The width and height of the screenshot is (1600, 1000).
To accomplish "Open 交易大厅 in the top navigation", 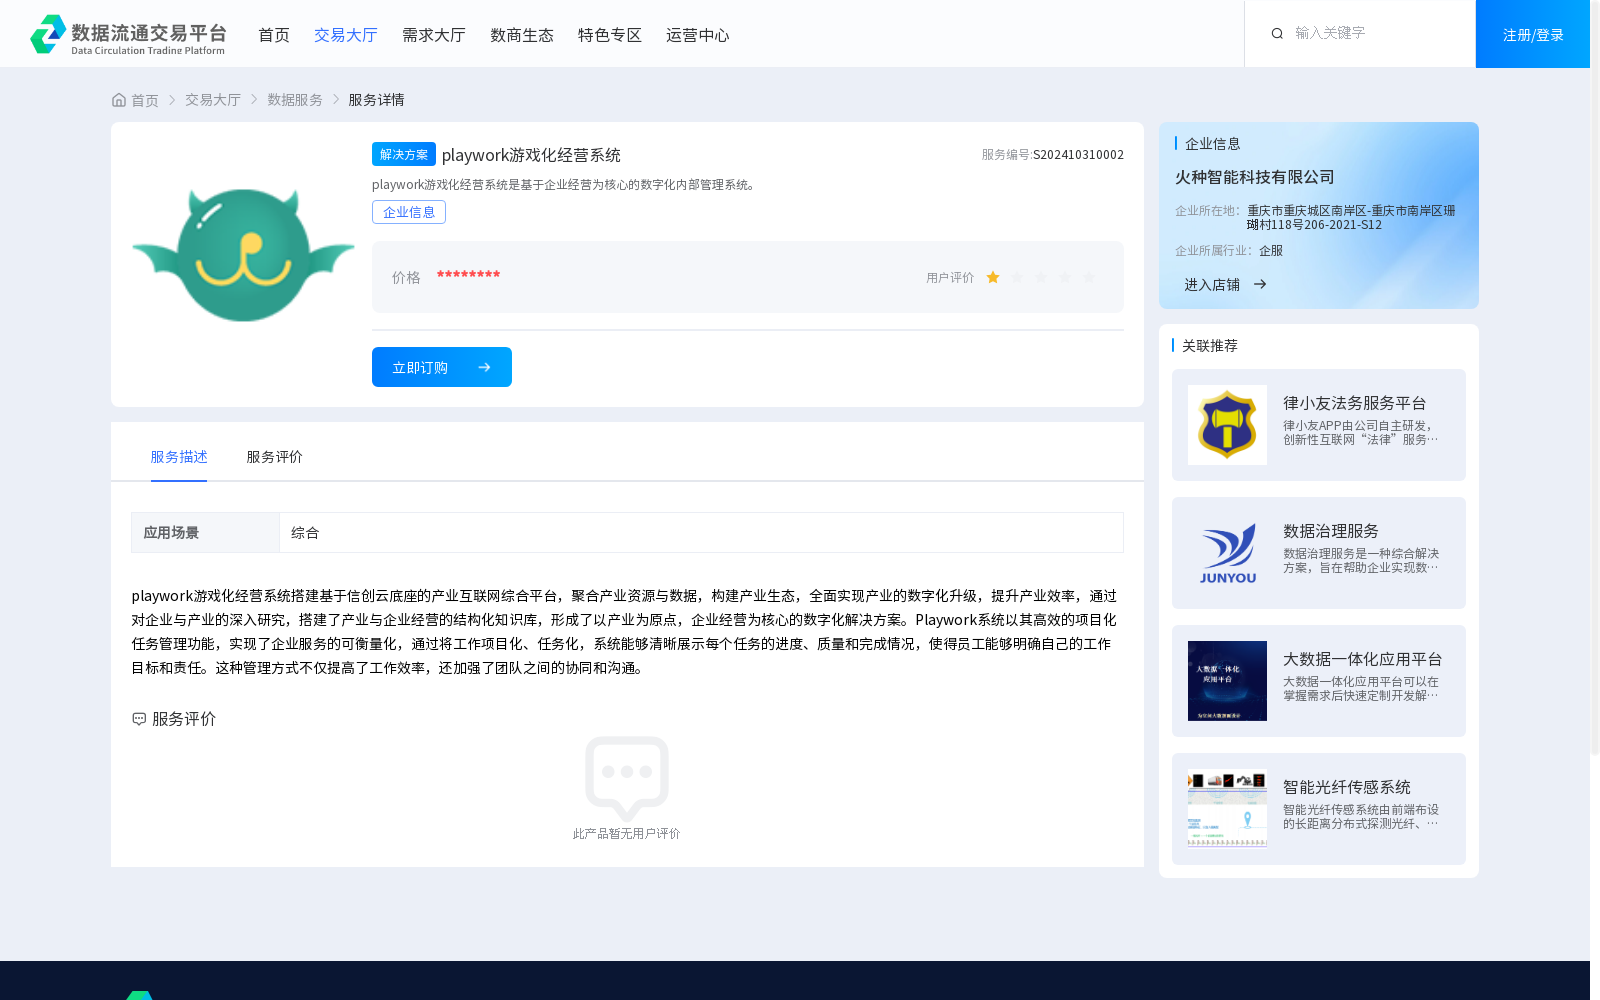I will 346,35.
